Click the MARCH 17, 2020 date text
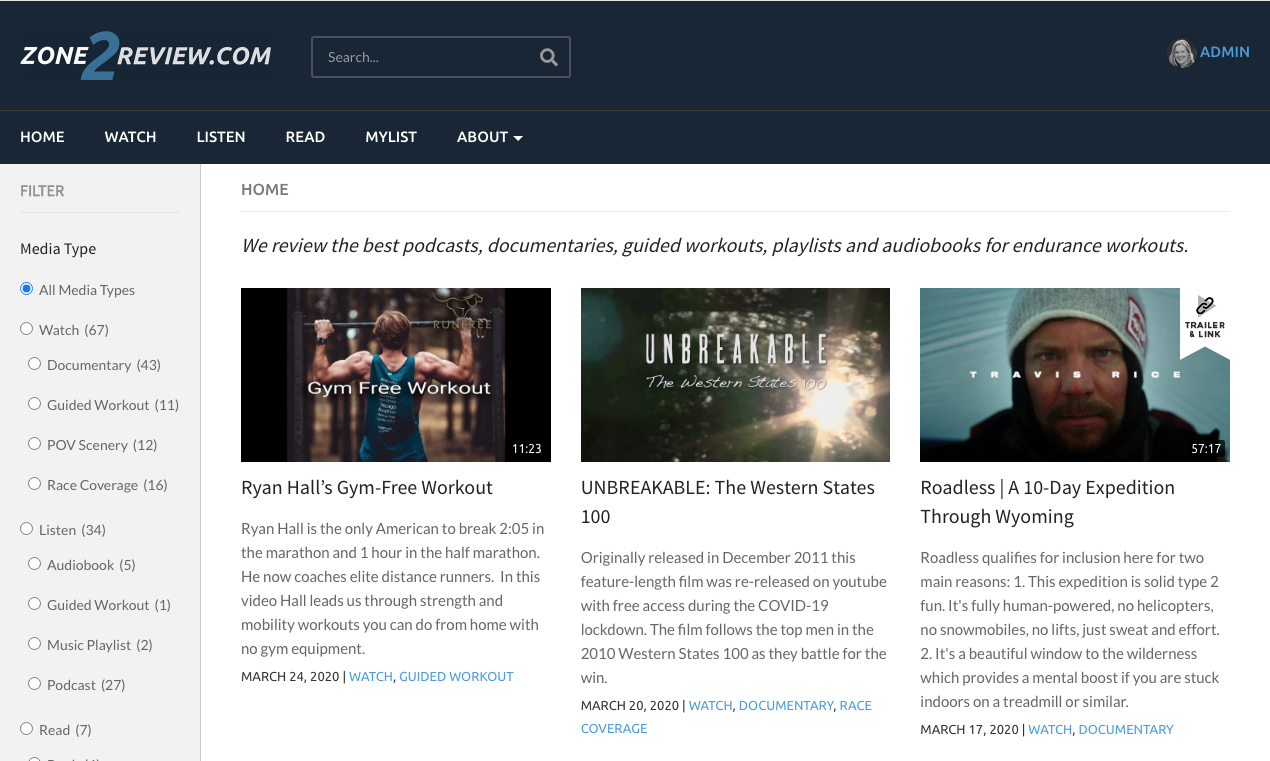The width and height of the screenshot is (1270, 761). pos(969,730)
